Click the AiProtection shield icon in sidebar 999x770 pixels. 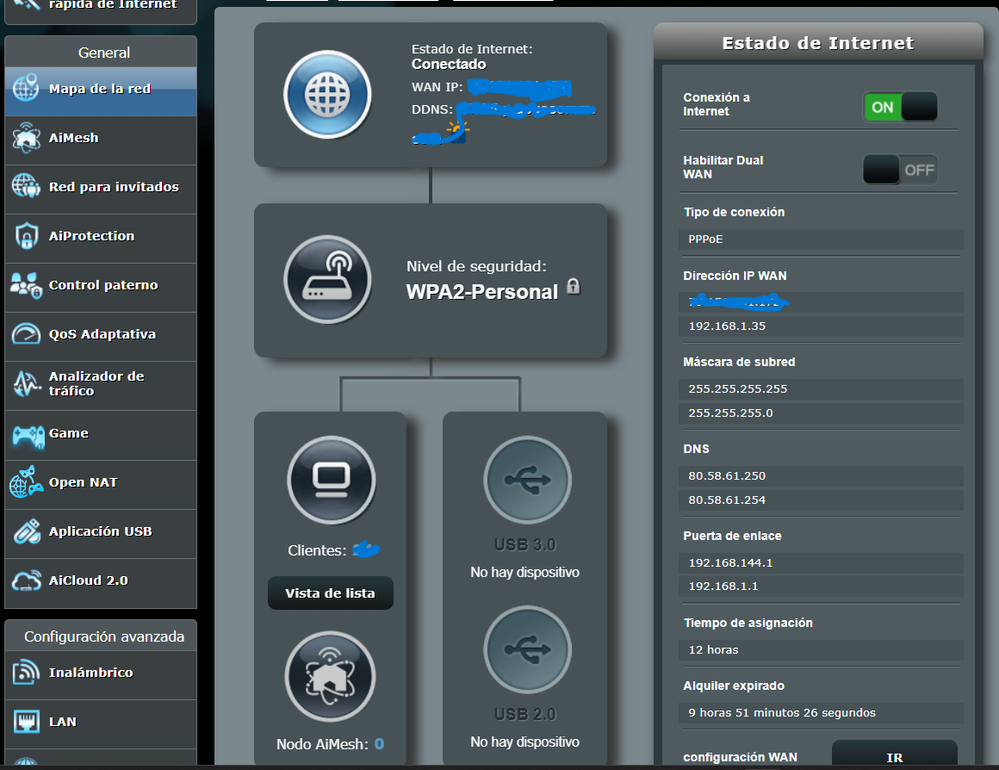point(26,236)
